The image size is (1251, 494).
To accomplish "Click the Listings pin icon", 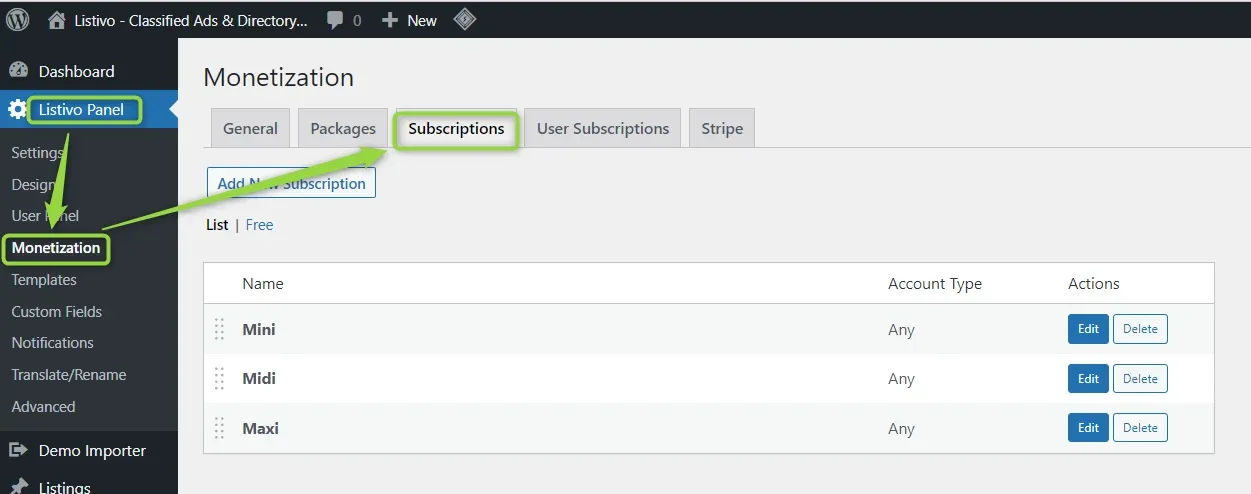I will [18, 487].
